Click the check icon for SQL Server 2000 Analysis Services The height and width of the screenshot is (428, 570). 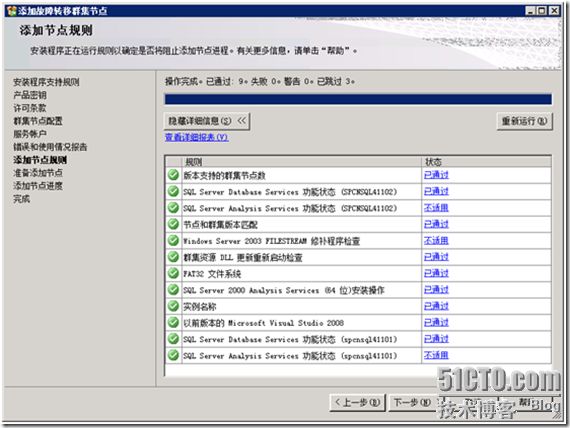click(x=173, y=289)
